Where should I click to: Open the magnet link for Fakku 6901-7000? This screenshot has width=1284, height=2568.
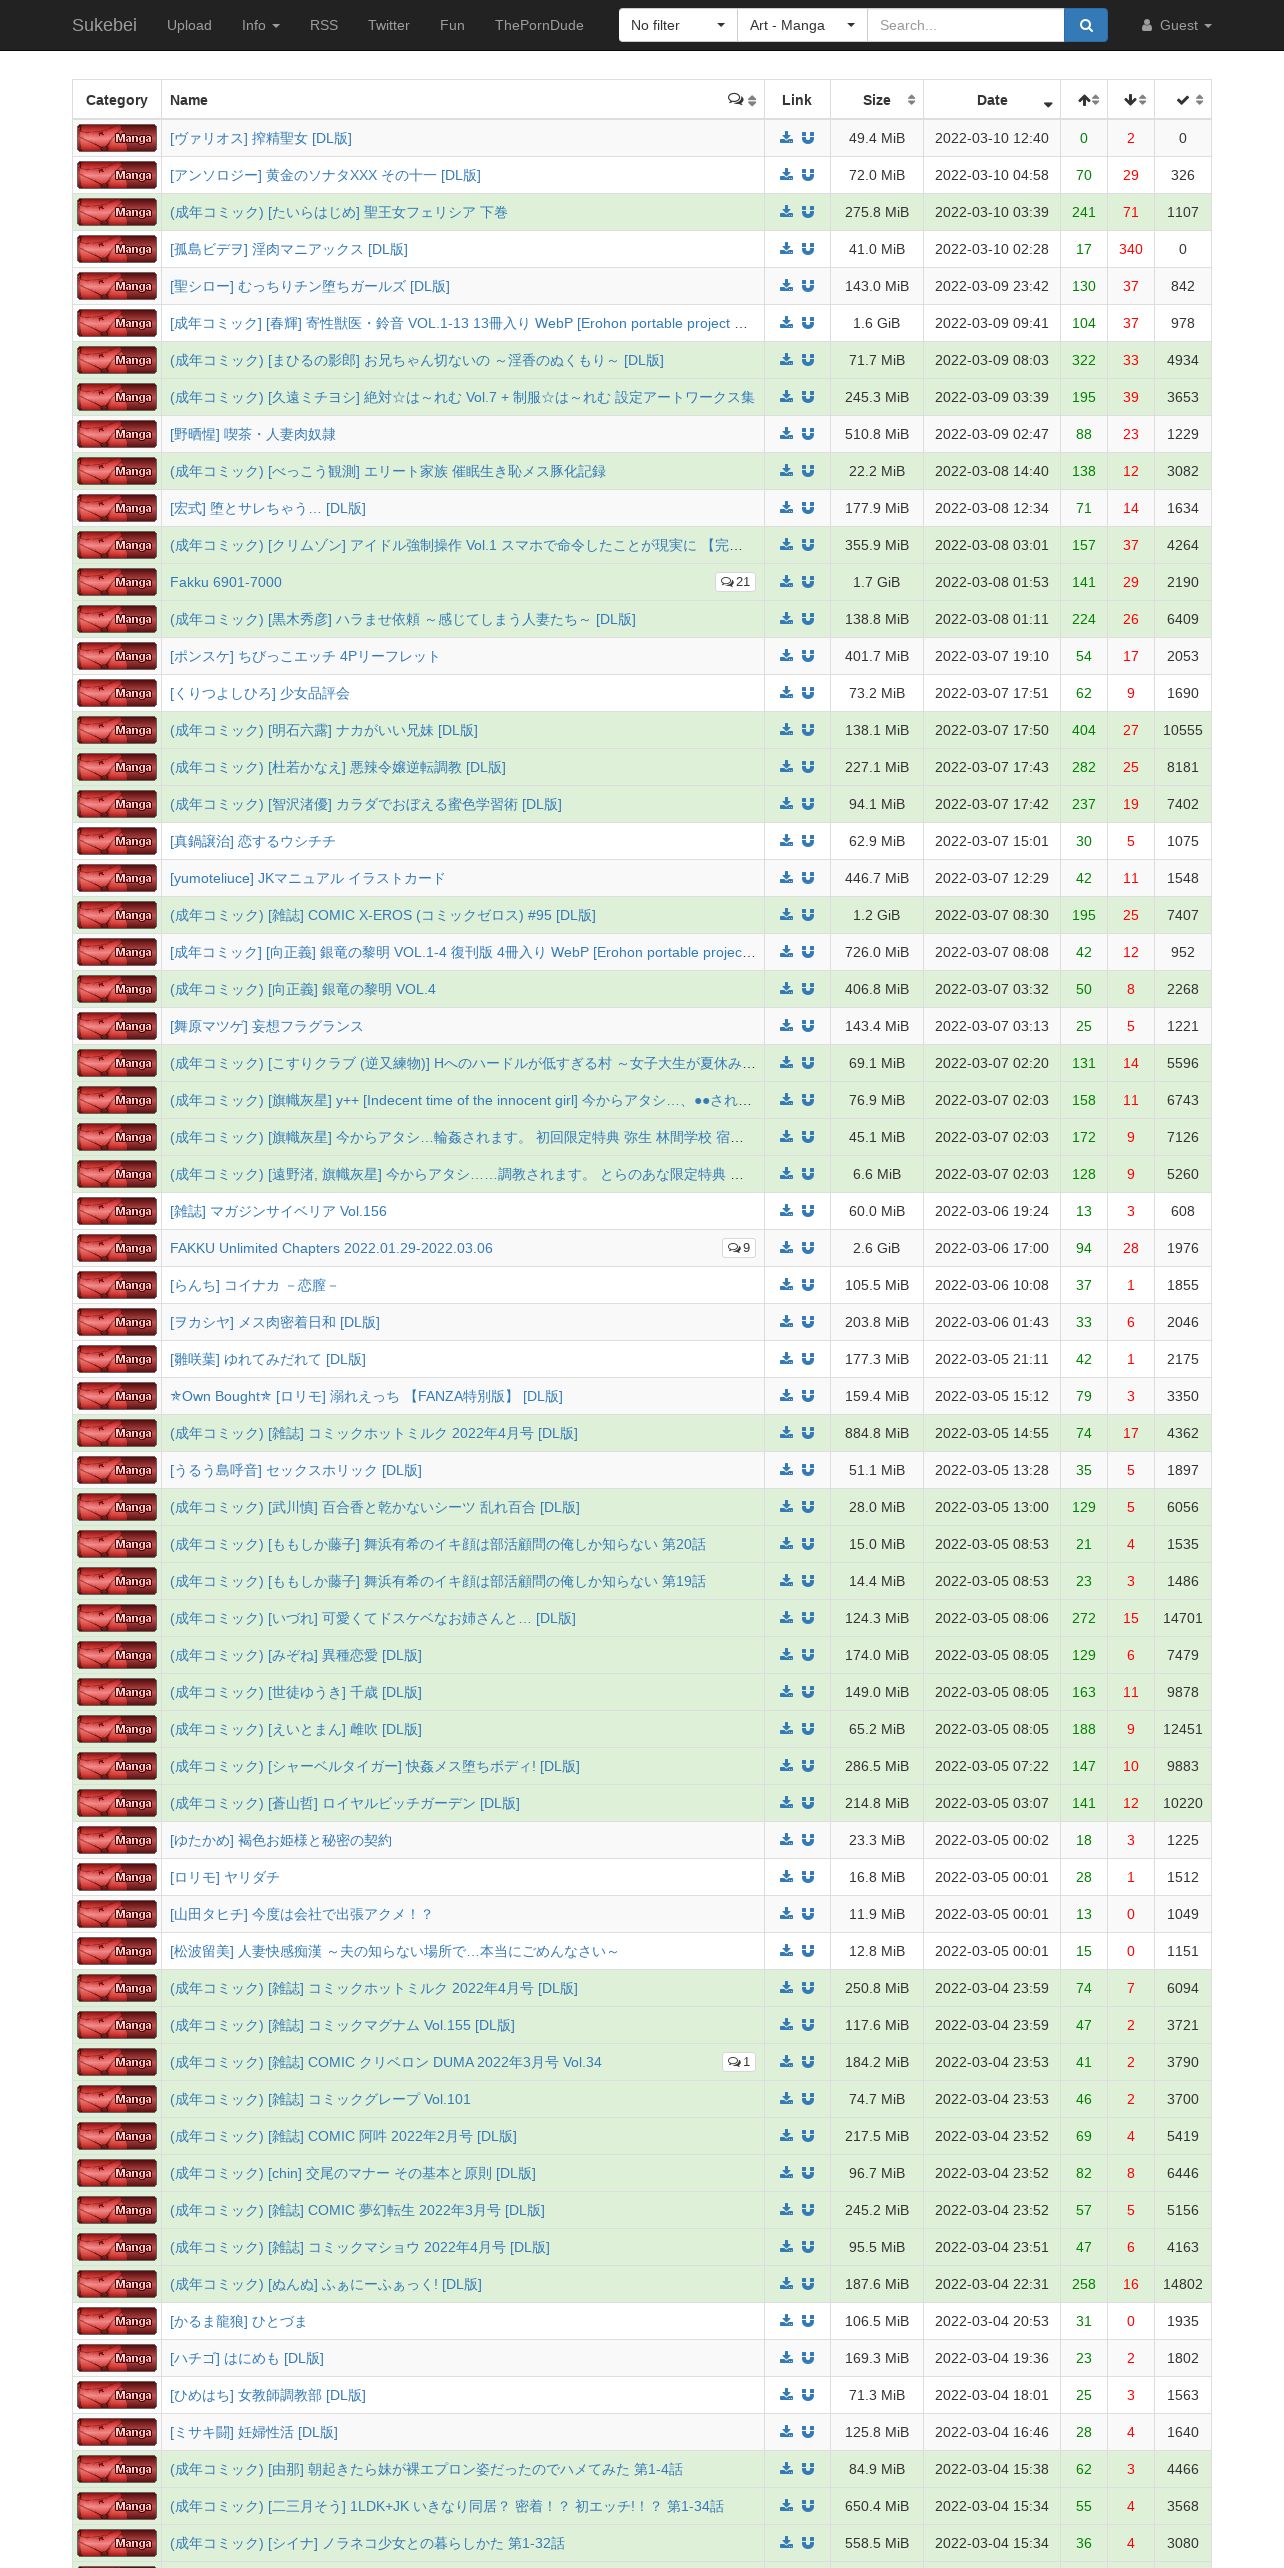point(808,582)
